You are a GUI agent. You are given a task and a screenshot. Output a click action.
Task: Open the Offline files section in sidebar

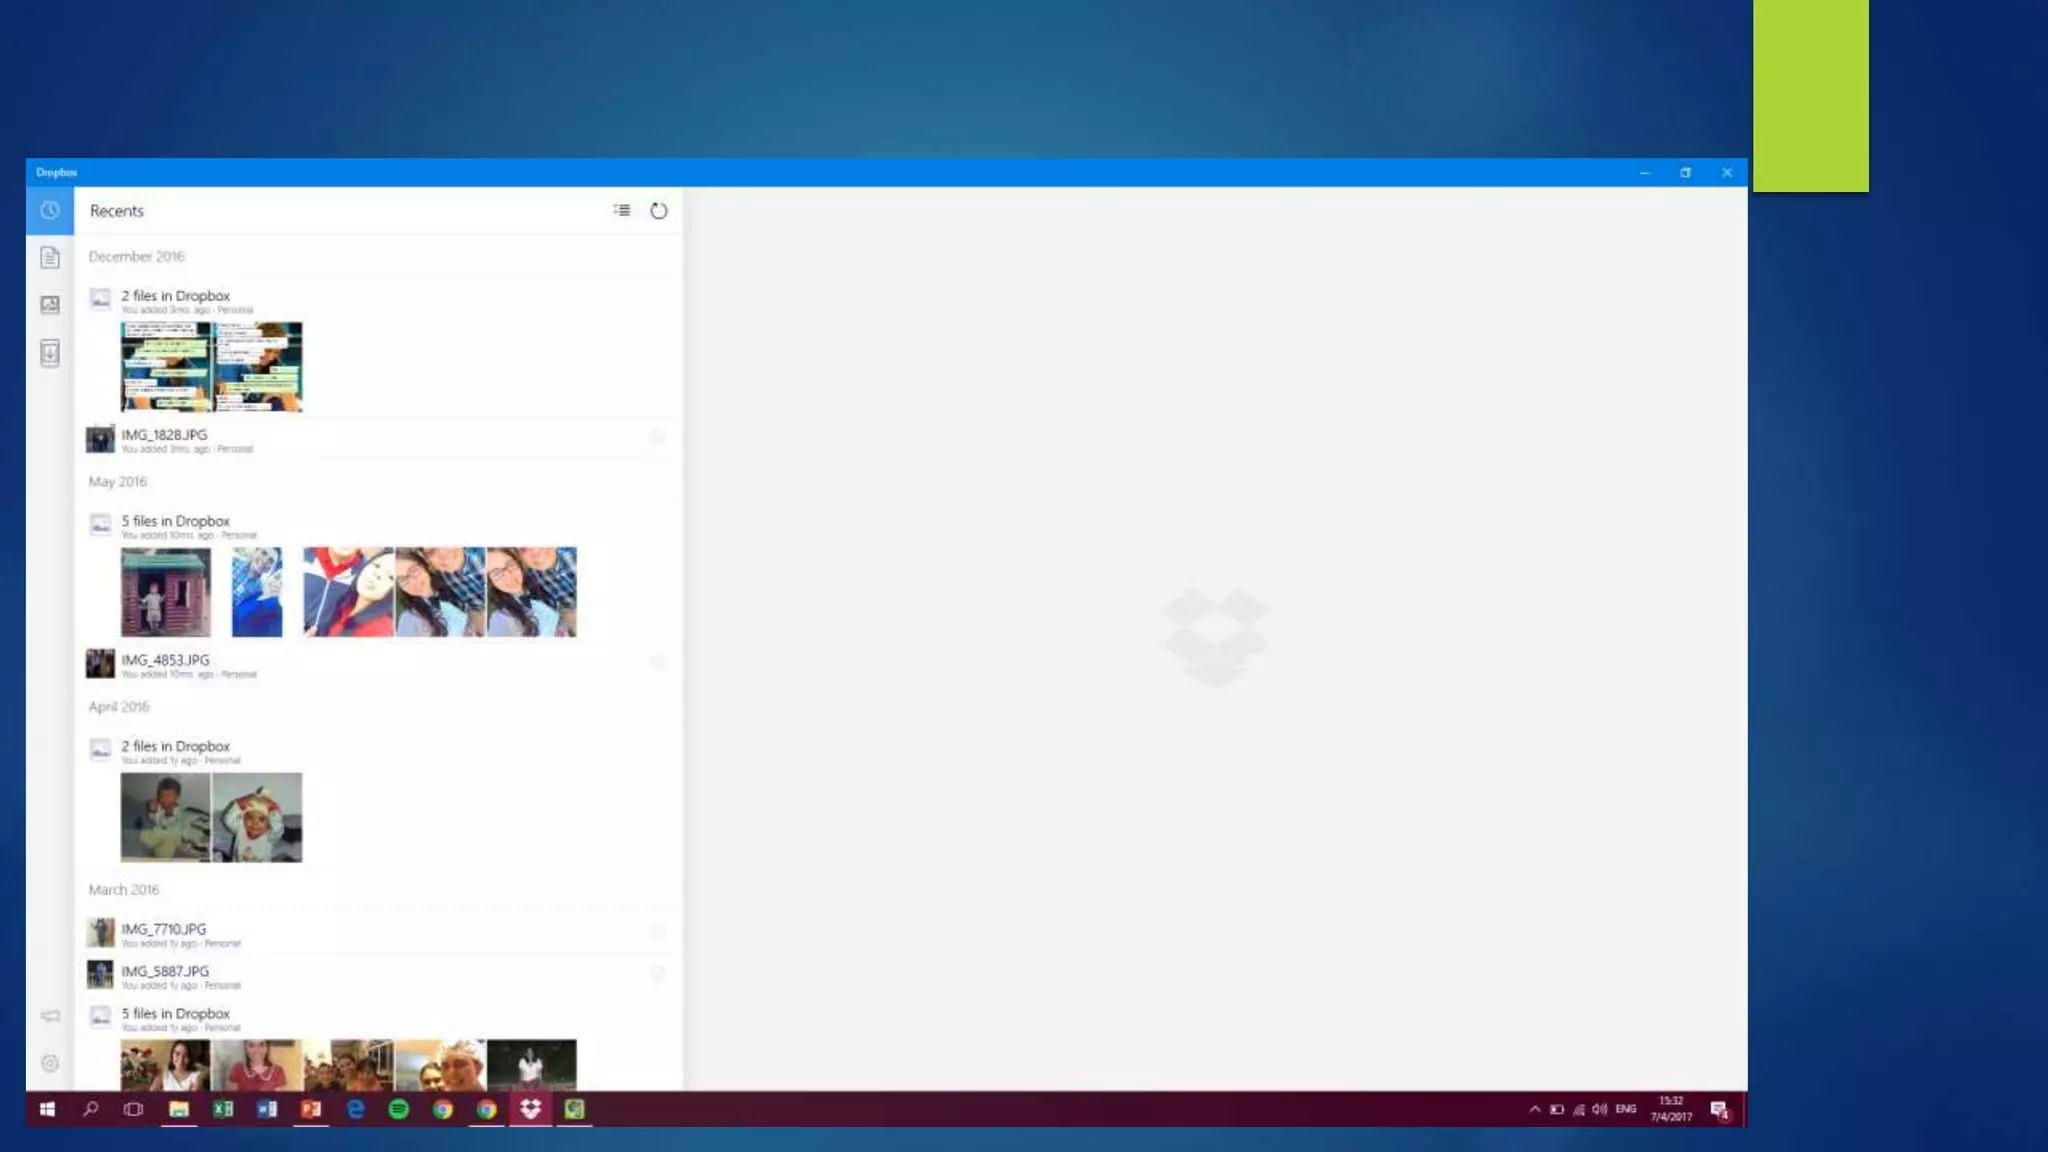click(49, 353)
